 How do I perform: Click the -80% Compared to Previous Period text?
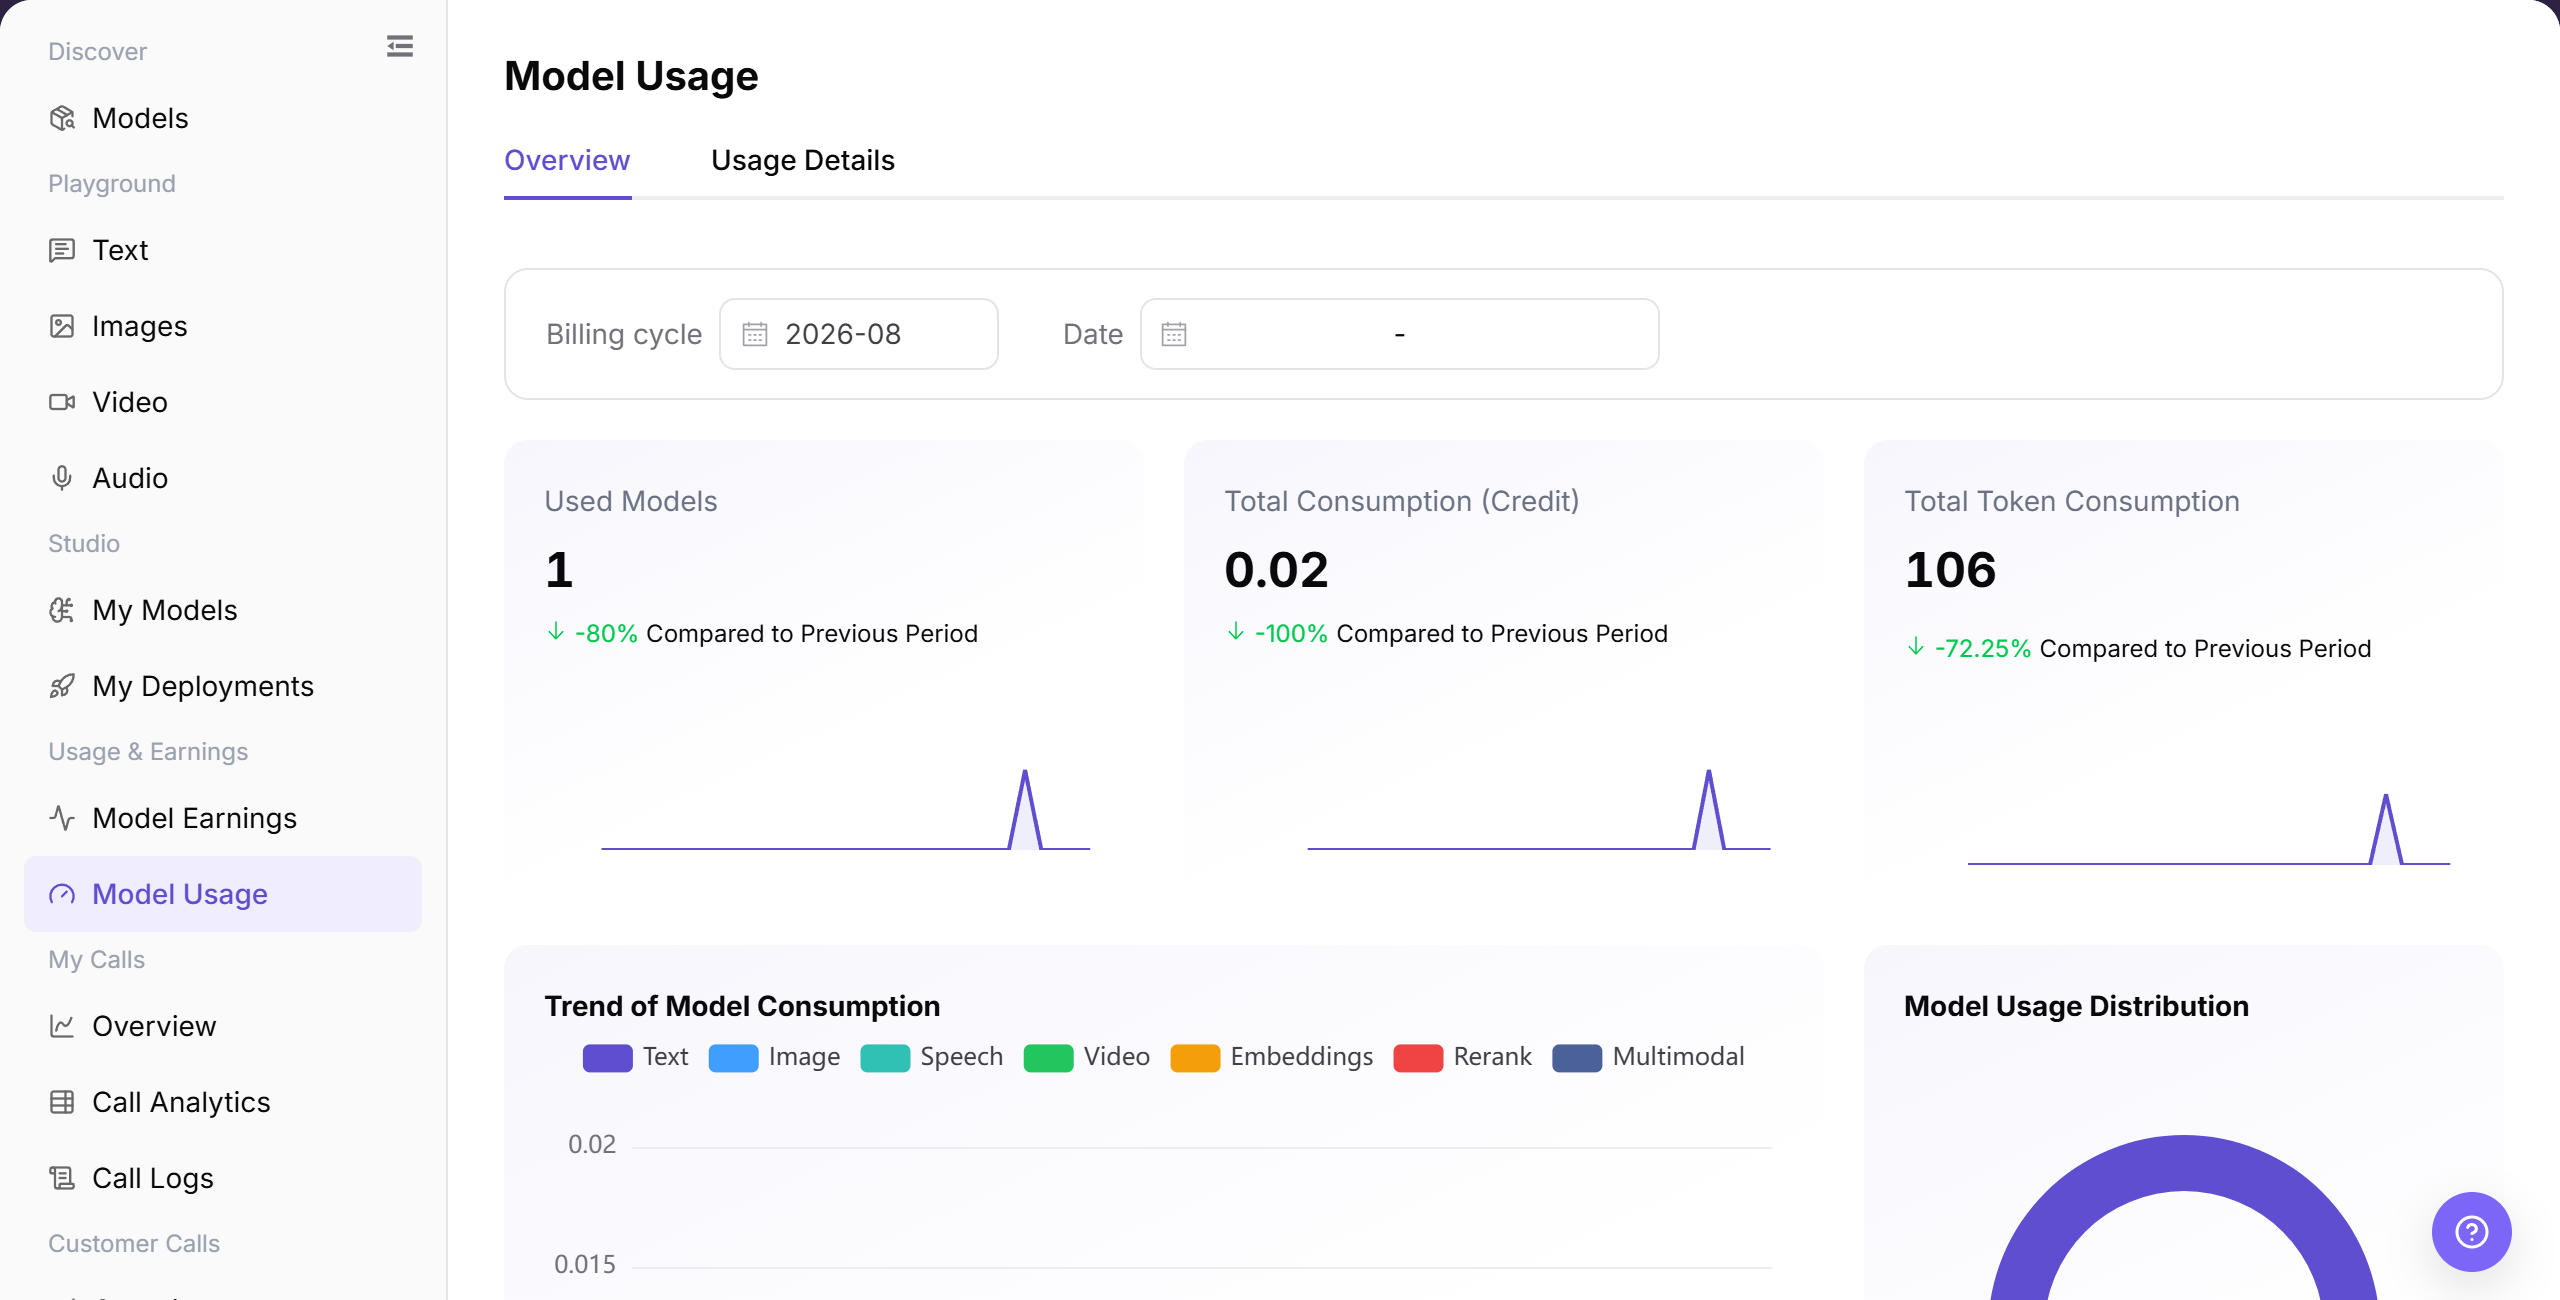[776, 634]
